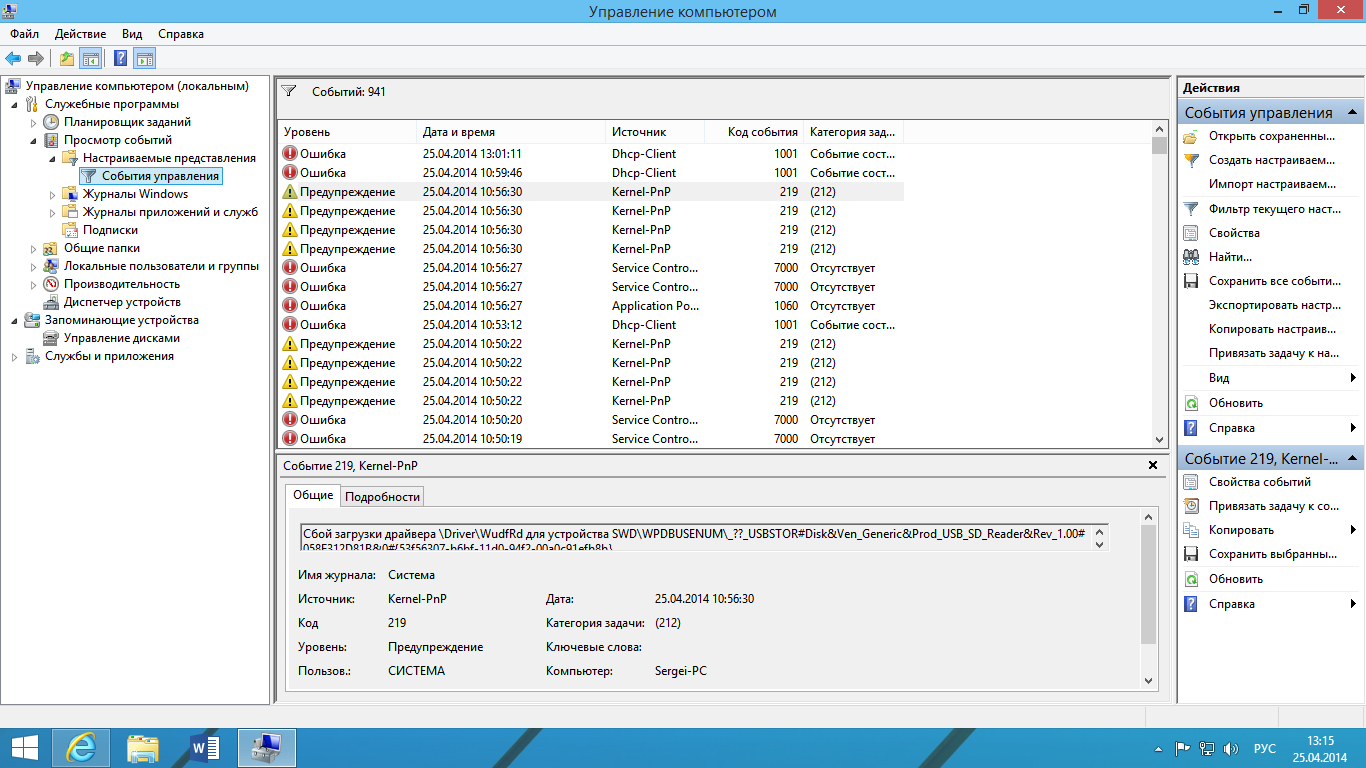Image resolution: width=1366 pixels, height=768 pixels.
Task: Collapse the События управления actions section
Action: (x=1352, y=112)
